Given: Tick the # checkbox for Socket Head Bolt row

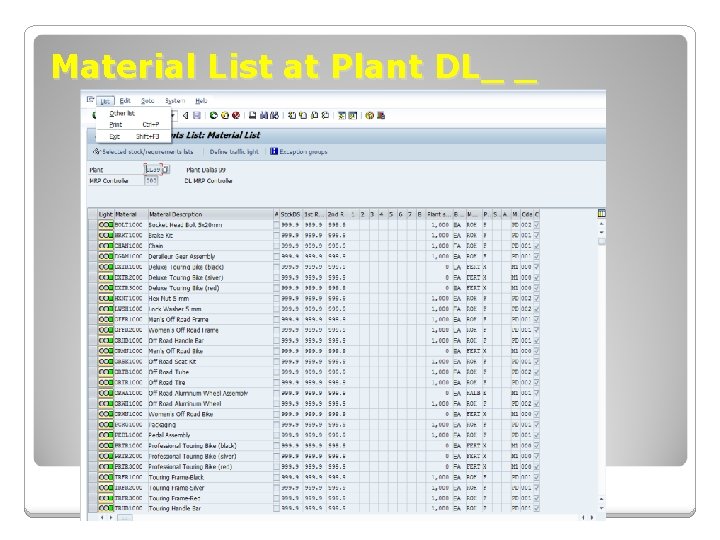Looking at the screenshot, I should [x=276, y=225].
